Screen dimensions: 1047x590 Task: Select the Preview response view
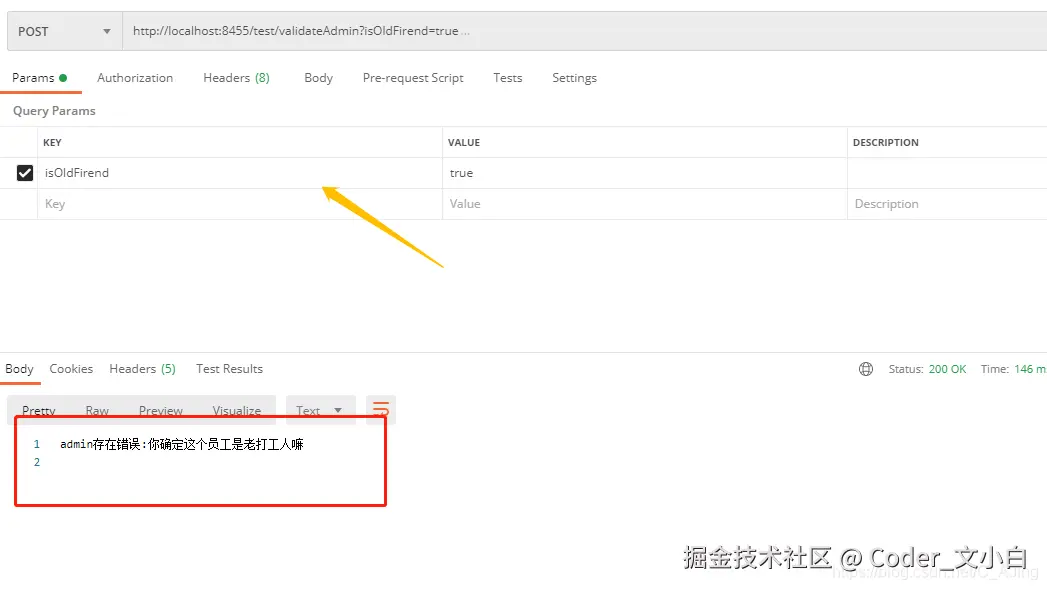pos(160,409)
